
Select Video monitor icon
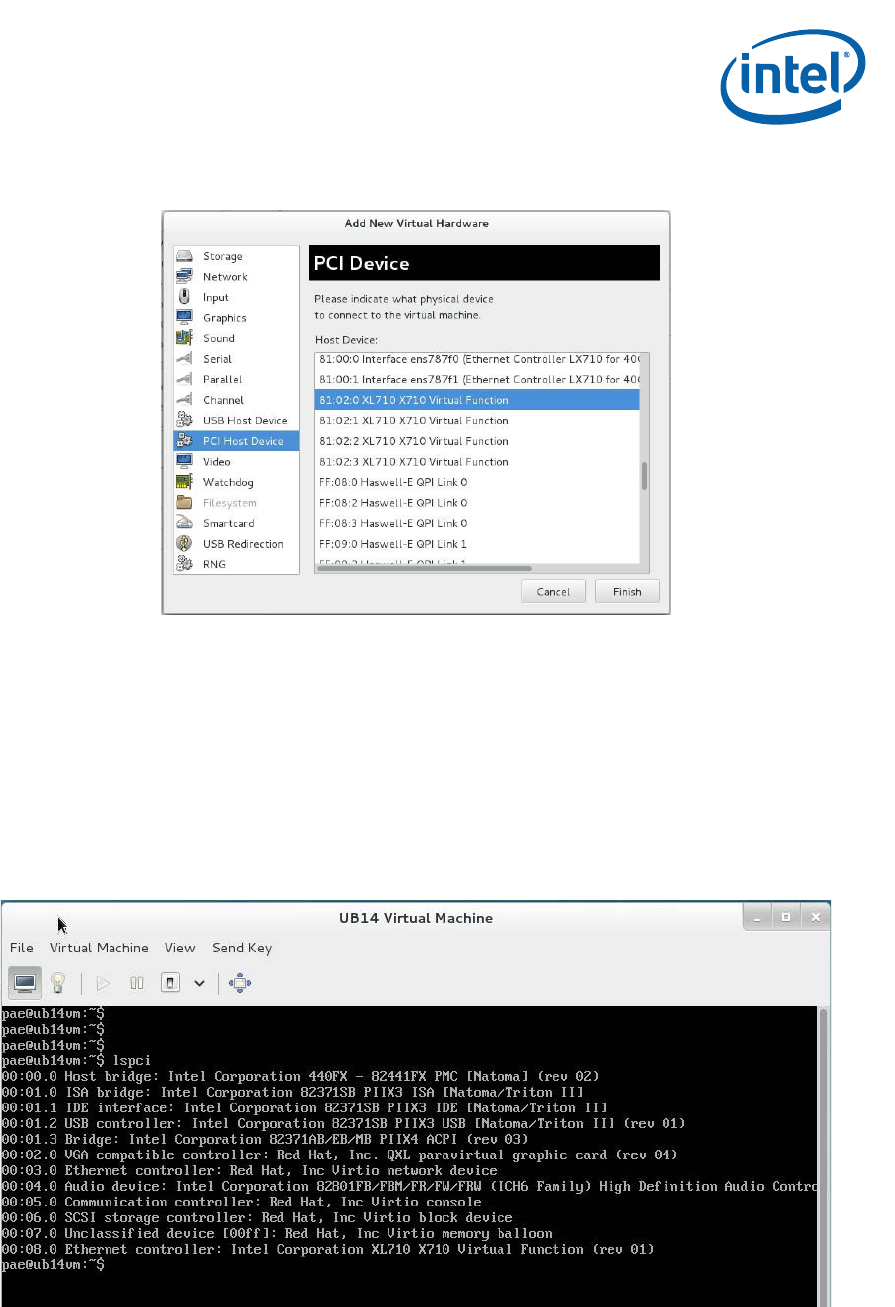[184, 462]
